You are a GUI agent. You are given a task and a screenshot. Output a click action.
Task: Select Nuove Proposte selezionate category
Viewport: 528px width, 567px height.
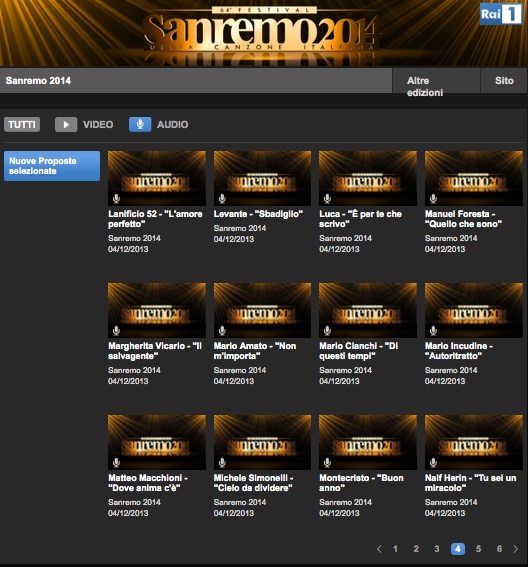click(x=52, y=166)
